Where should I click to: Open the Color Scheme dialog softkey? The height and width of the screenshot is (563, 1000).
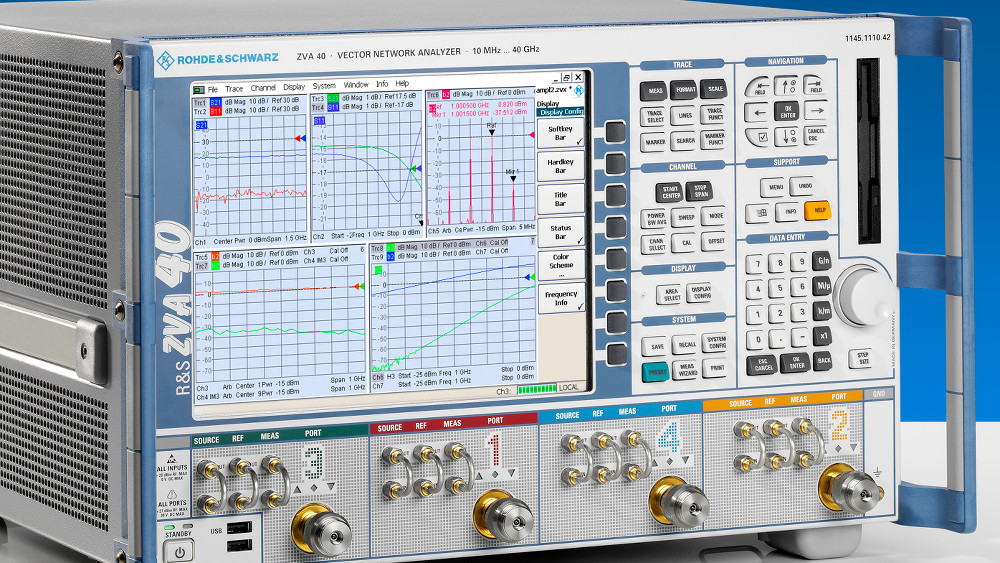(561, 265)
